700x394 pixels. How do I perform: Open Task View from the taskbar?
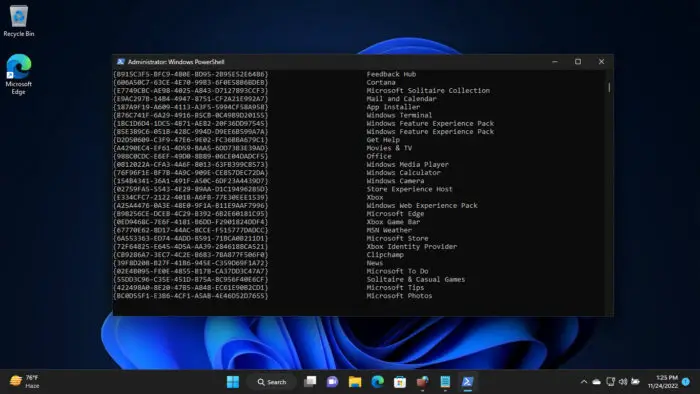310,382
